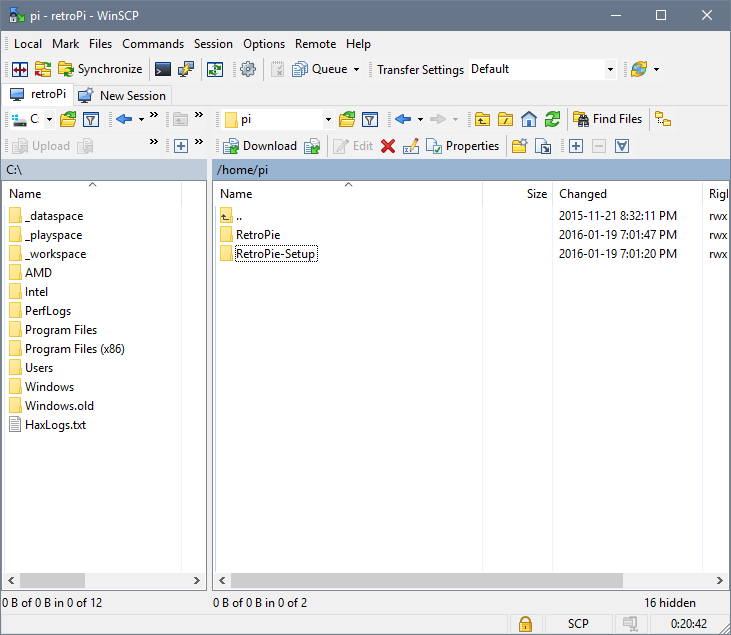Image resolution: width=731 pixels, height=635 pixels.
Task: Click the synchronized browsing toggle icon
Action: click(x=215, y=69)
